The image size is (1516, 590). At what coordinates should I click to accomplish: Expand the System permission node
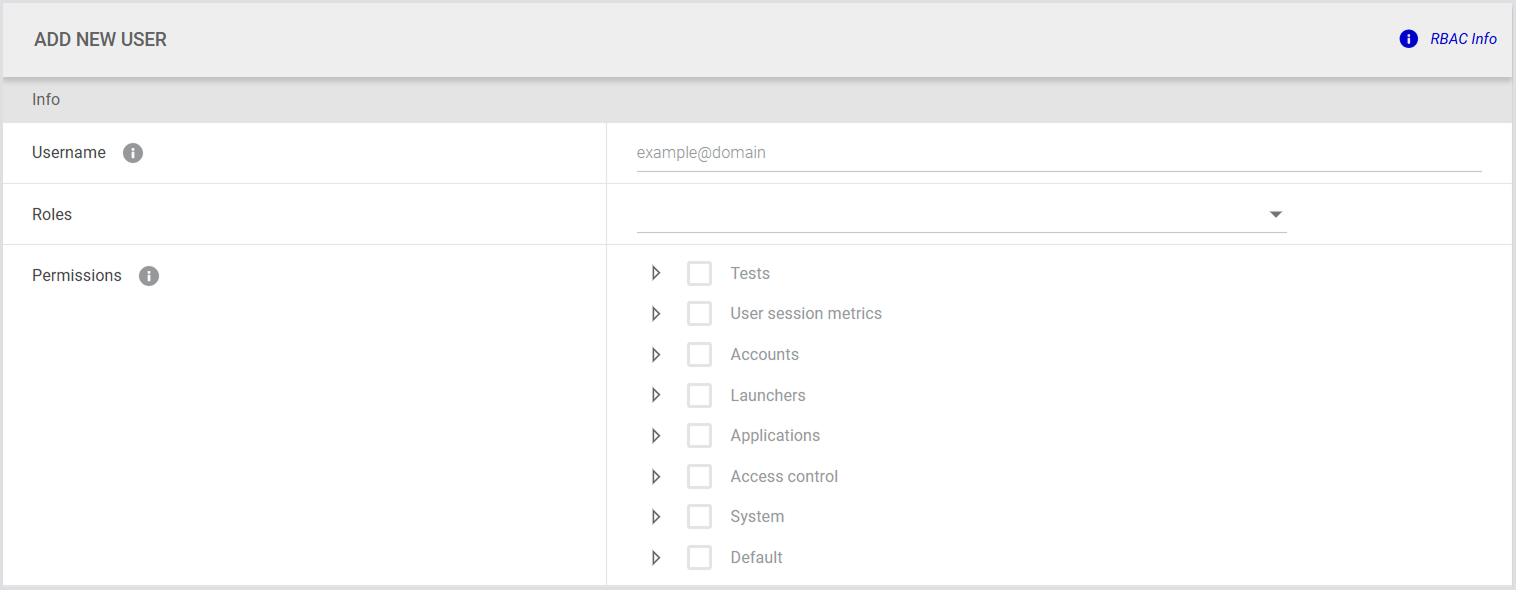click(656, 517)
